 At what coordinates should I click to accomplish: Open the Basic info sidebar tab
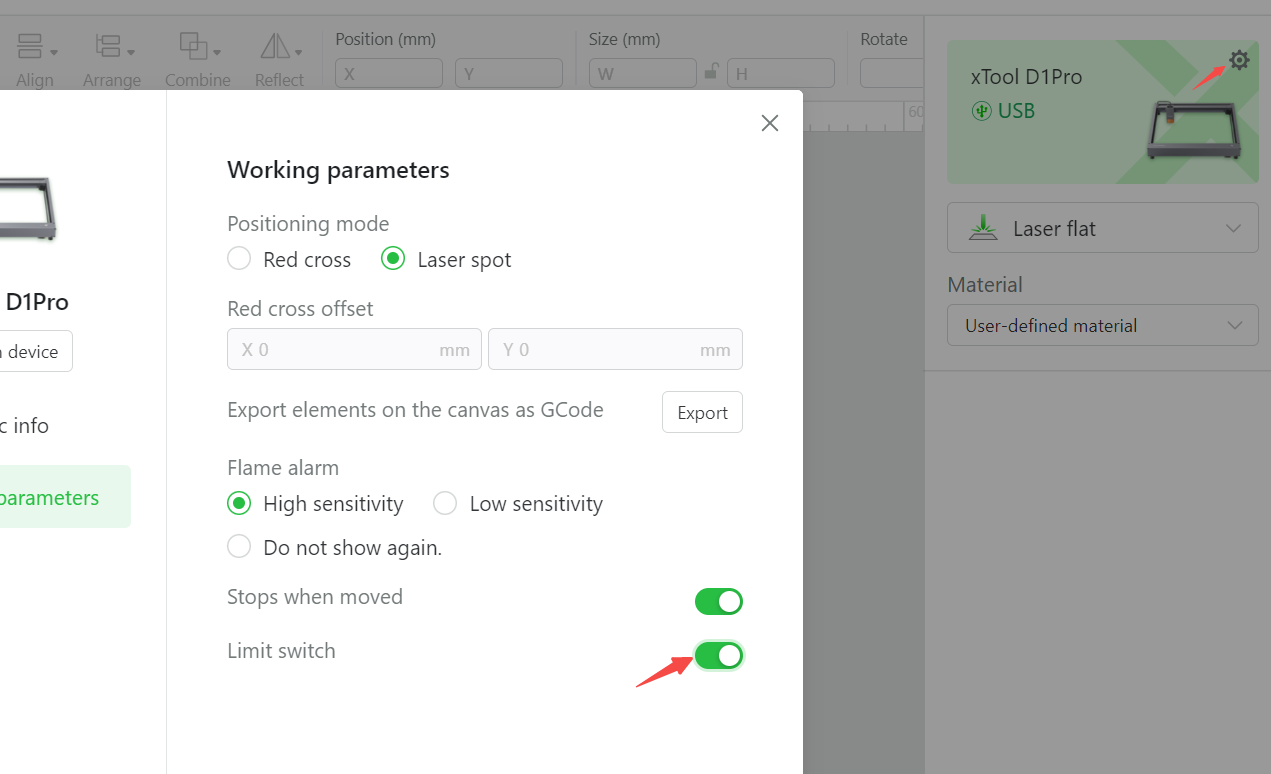pyautogui.click(x=25, y=426)
